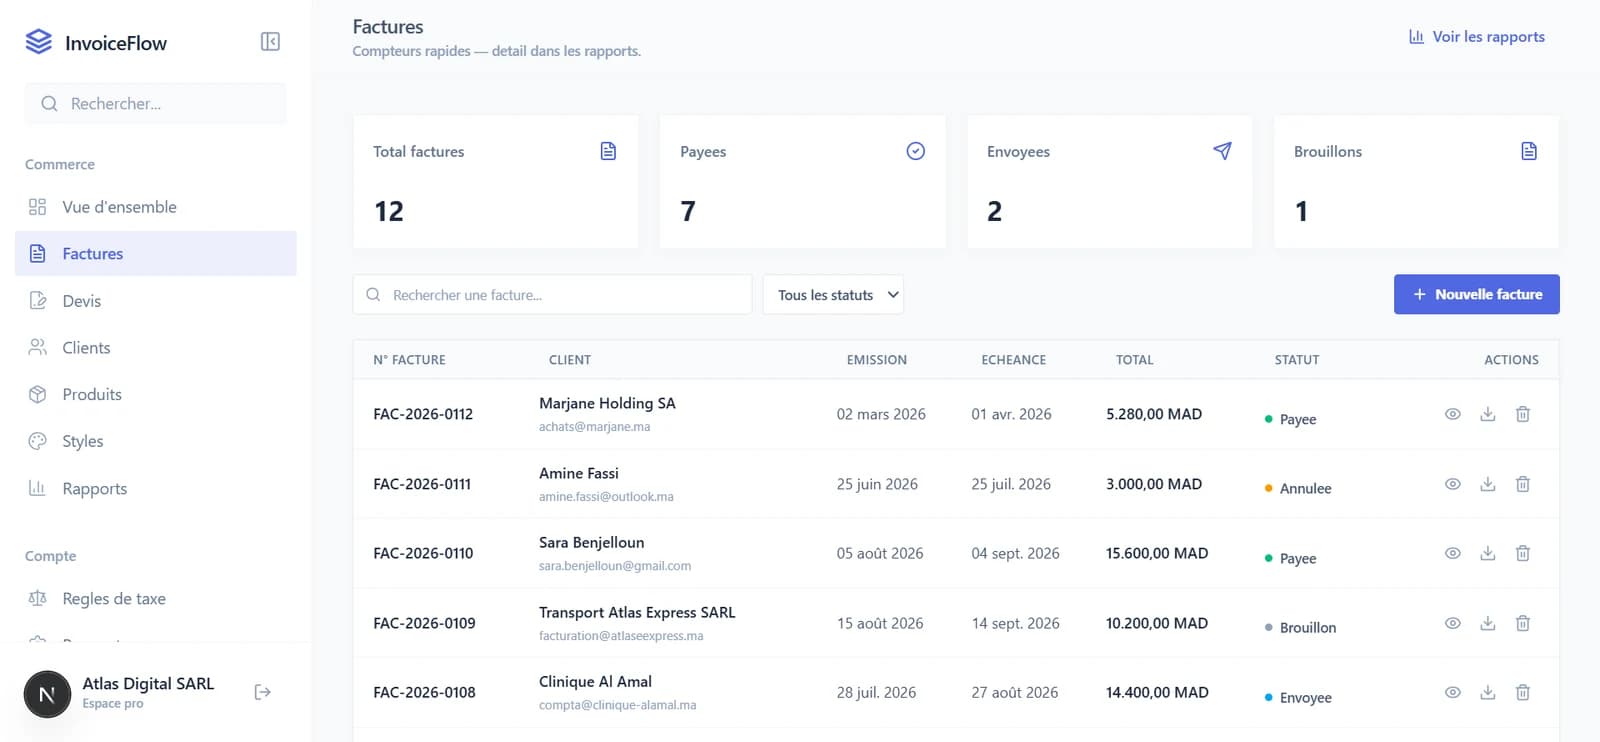Viewport: 1600px width, 742px height.
Task: Open Produits section
Action: [x=156, y=394]
